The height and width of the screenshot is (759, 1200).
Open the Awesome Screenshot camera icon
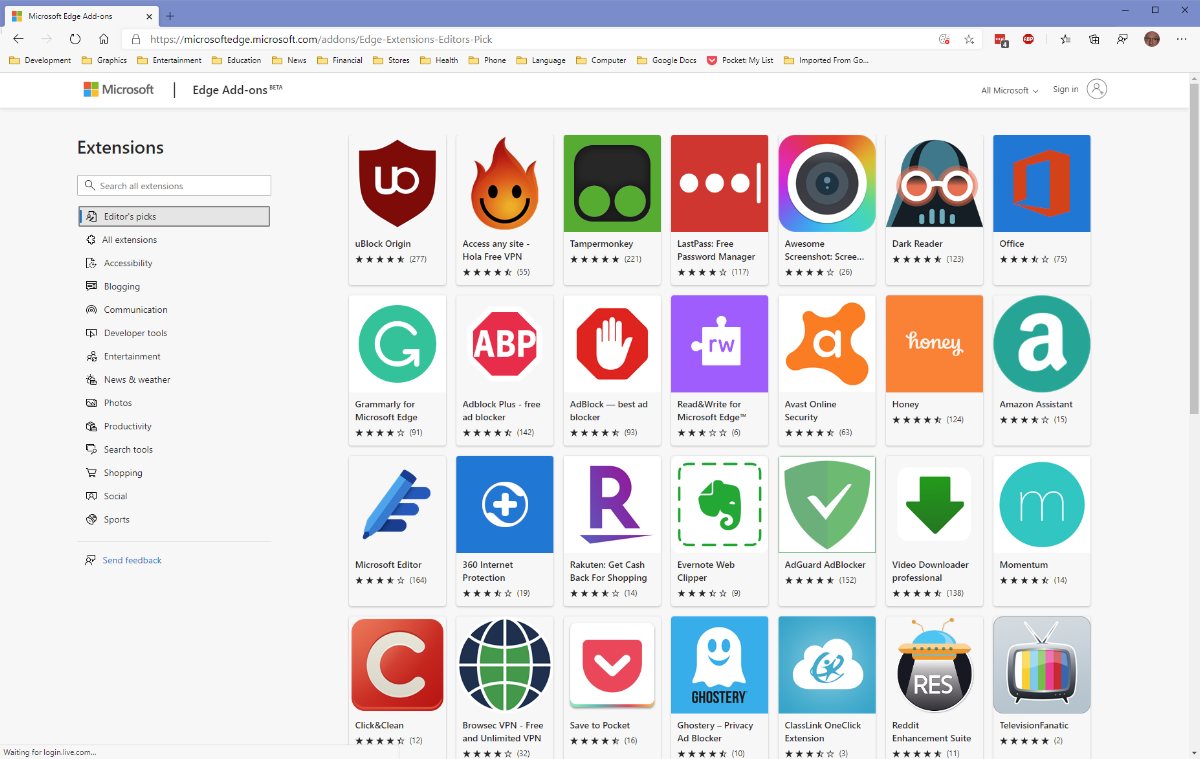[x=827, y=184]
